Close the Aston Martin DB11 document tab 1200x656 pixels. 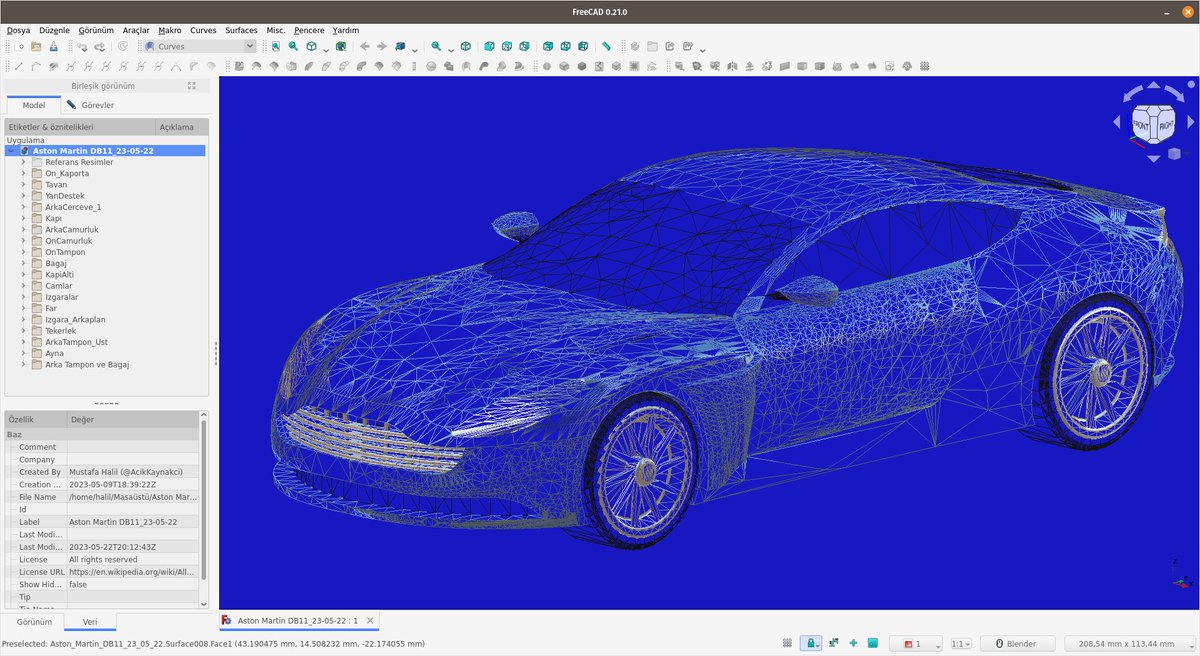click(371, 620)
